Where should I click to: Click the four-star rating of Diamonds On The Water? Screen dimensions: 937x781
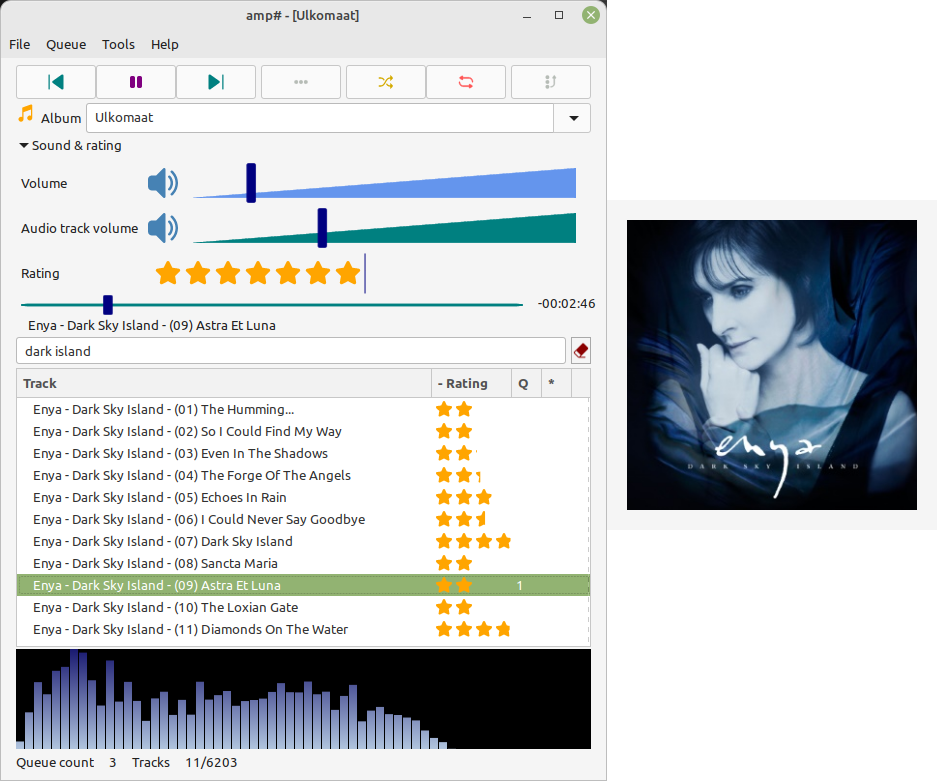tap(473, 629)
